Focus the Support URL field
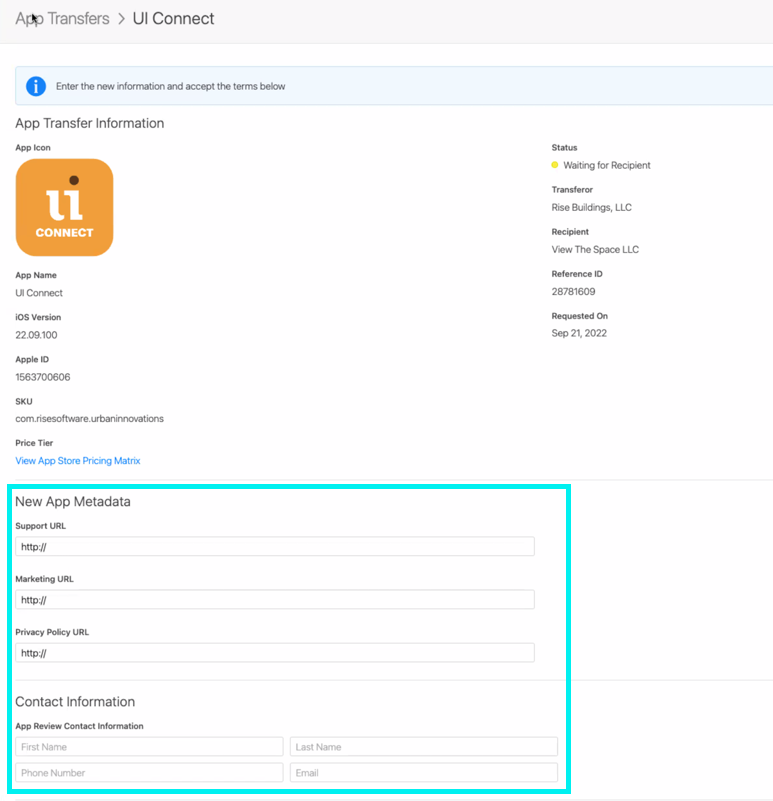This screenshot has height=801, width=773. [275, 547]
